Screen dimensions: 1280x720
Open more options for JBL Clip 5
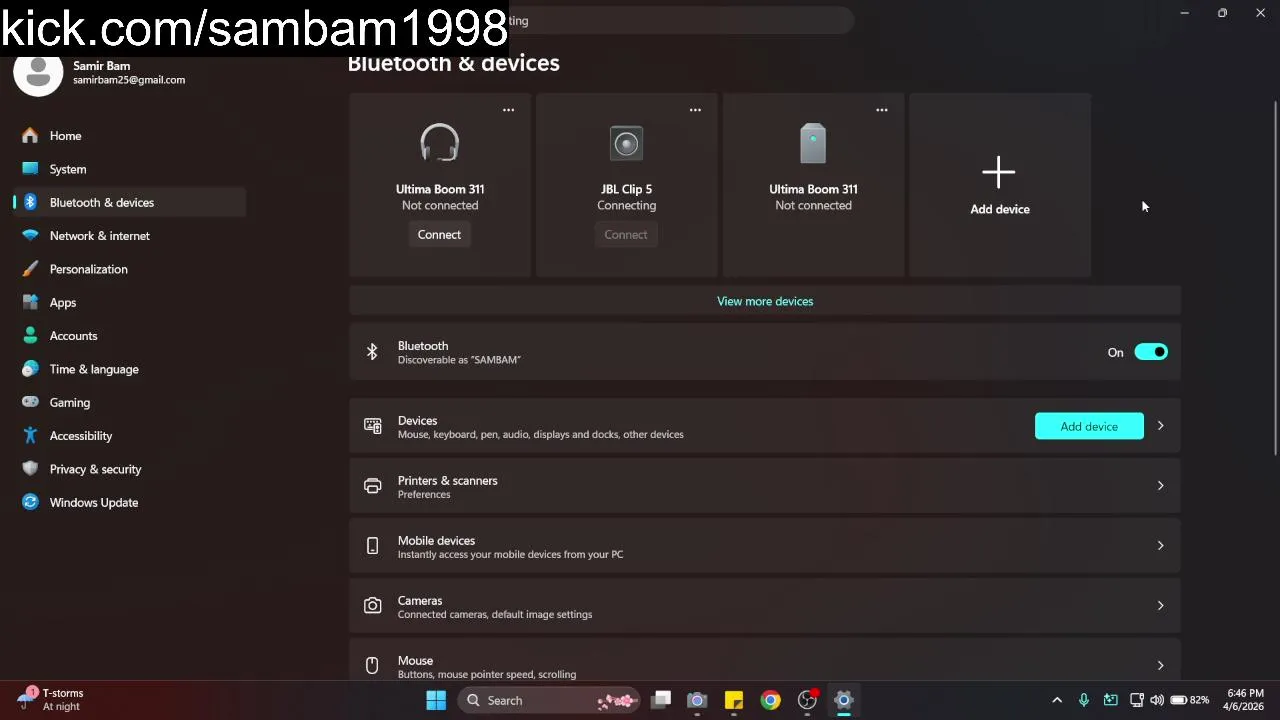pos(695,110)
